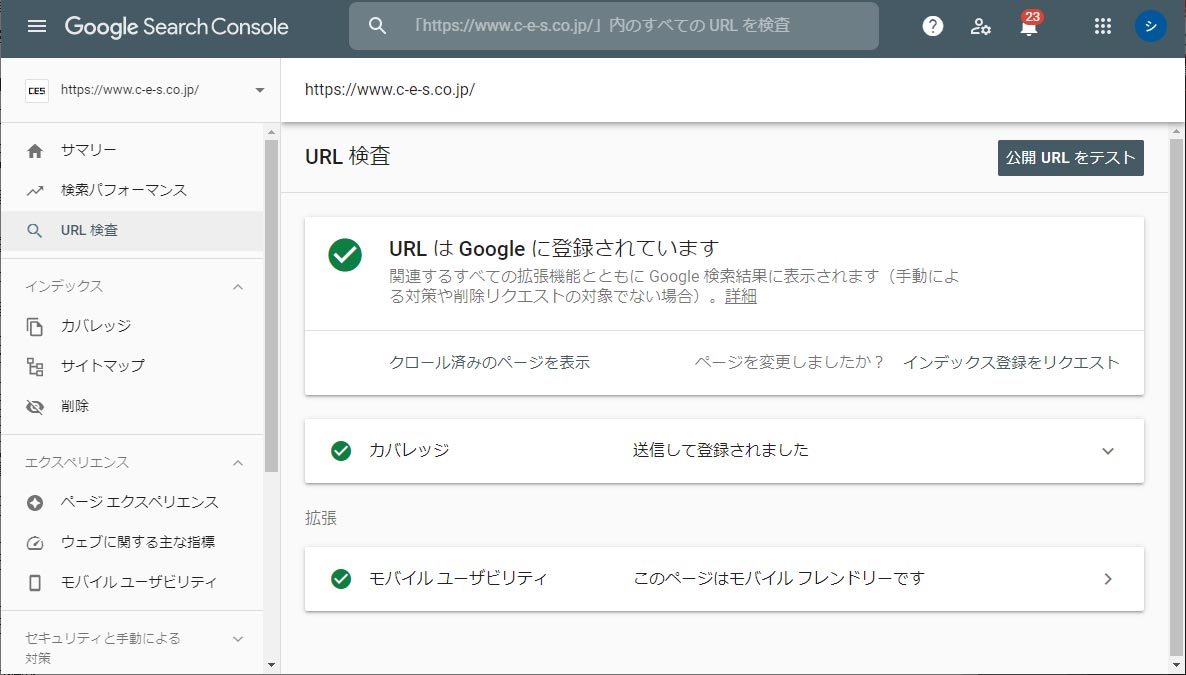1186x675 pixels.
Task: Select URL 検査 in sidebar
Action: click(132, 231)
